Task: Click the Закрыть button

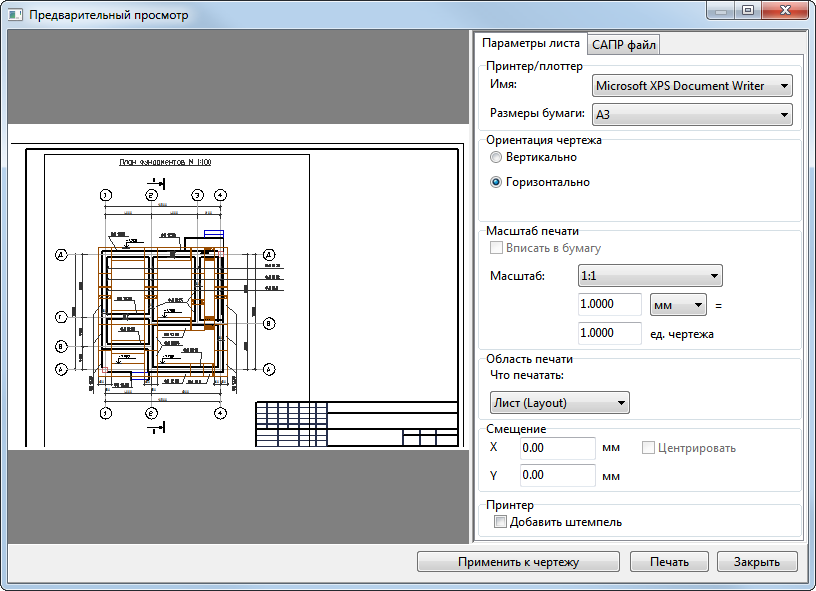Action: coord(764,562)
